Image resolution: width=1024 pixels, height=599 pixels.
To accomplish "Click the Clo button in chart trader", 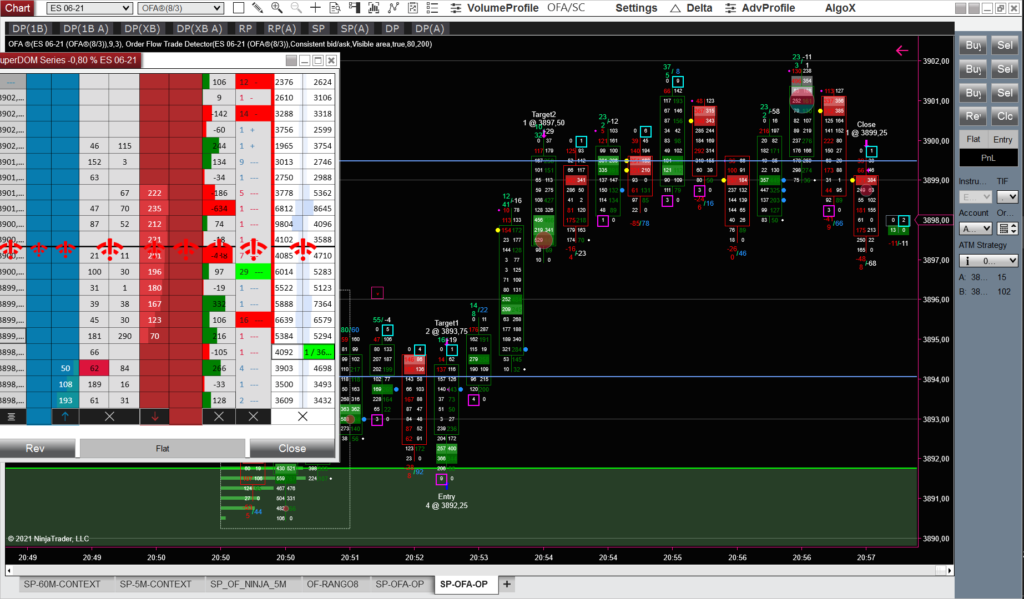I will point(1004,116).
